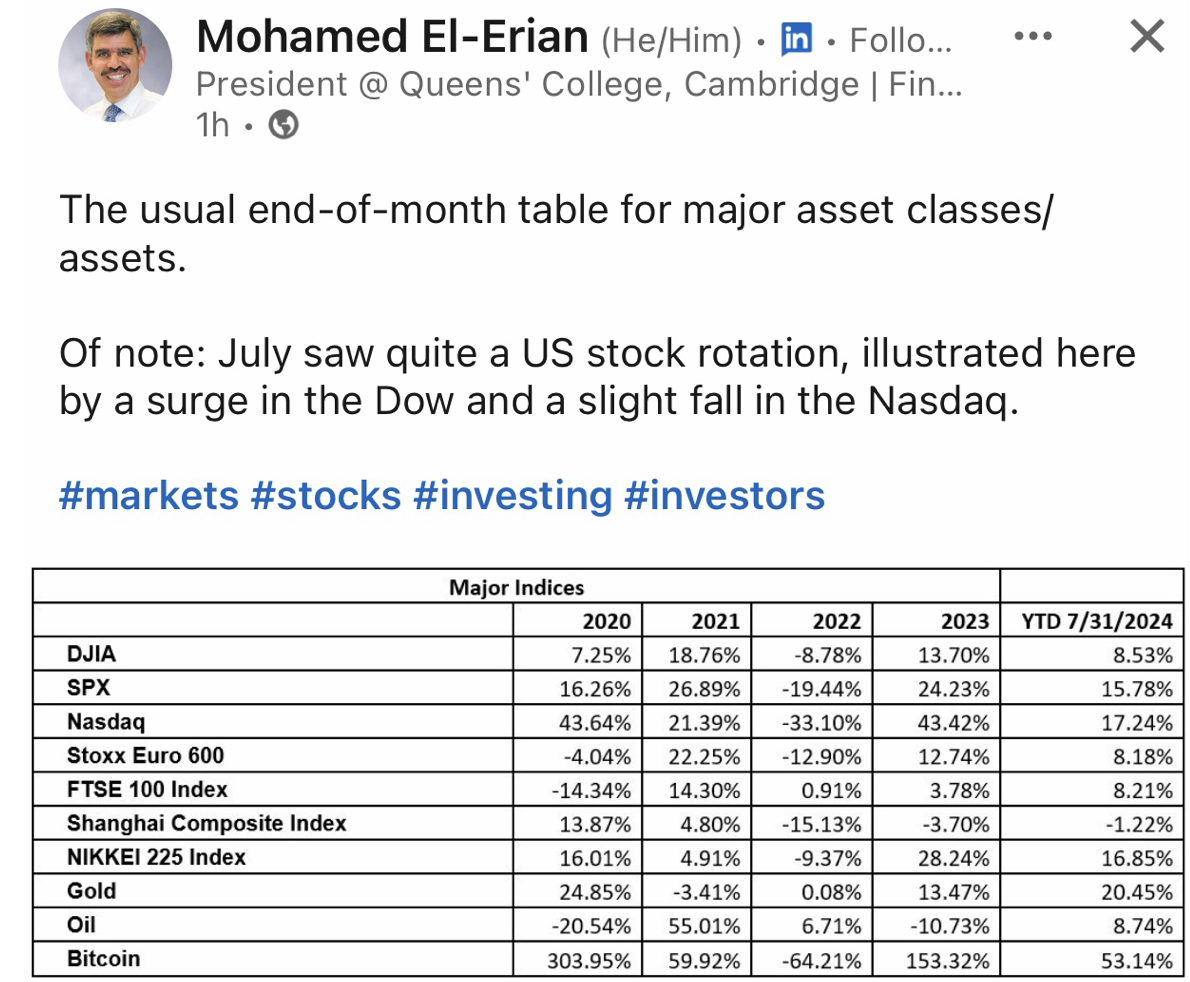The width and height of the screenshot is (1190, 982).
Task: Click the DJIA row label in the table
Action: (91, 654)
